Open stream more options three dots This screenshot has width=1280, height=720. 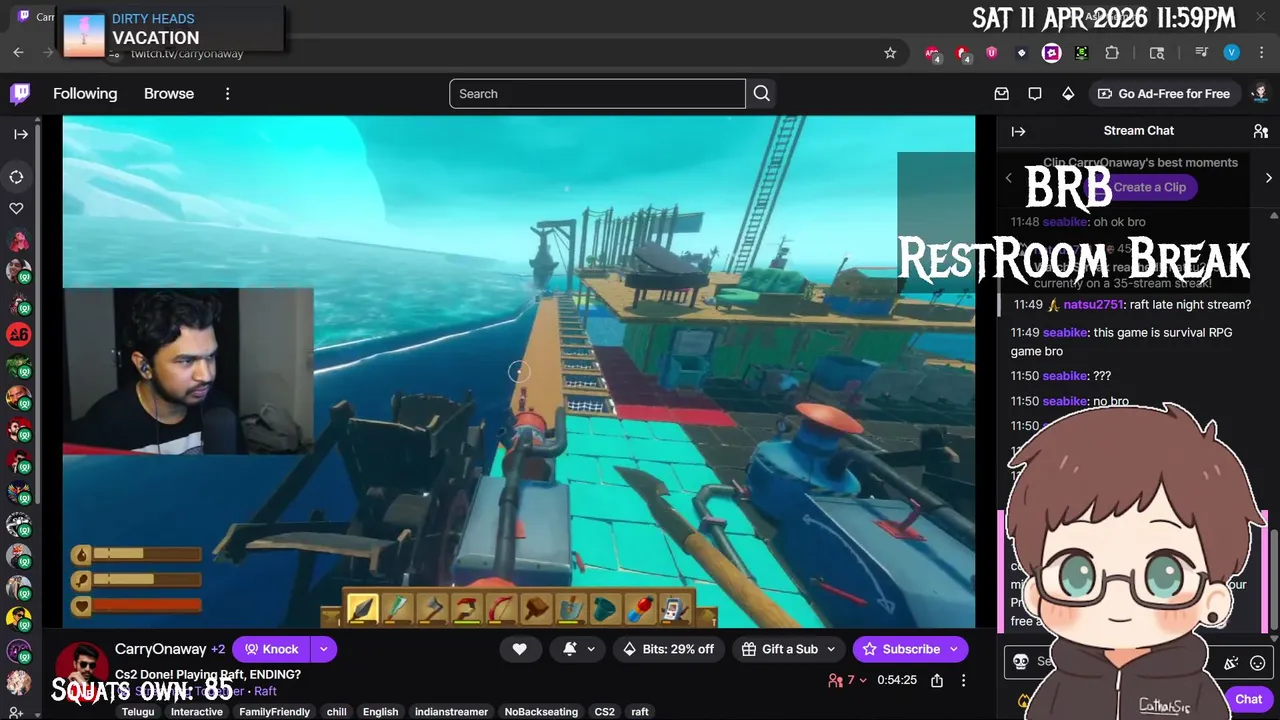[x=963, y=680]
